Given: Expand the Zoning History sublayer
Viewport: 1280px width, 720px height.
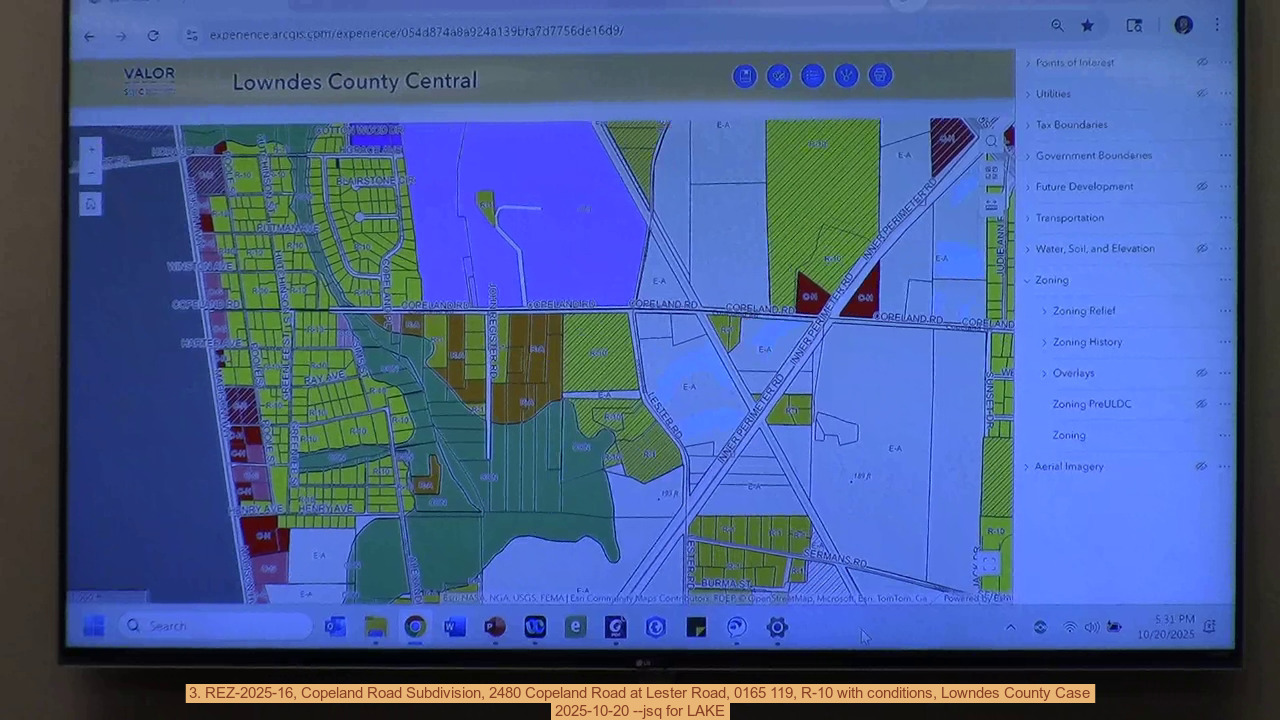Looking at the screenshot, I should (1044, 342).
